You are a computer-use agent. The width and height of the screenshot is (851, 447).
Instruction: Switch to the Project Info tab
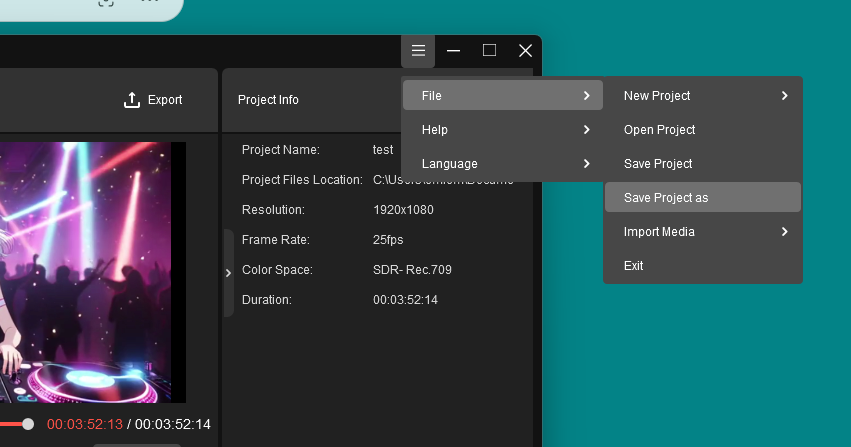(268, 100)
